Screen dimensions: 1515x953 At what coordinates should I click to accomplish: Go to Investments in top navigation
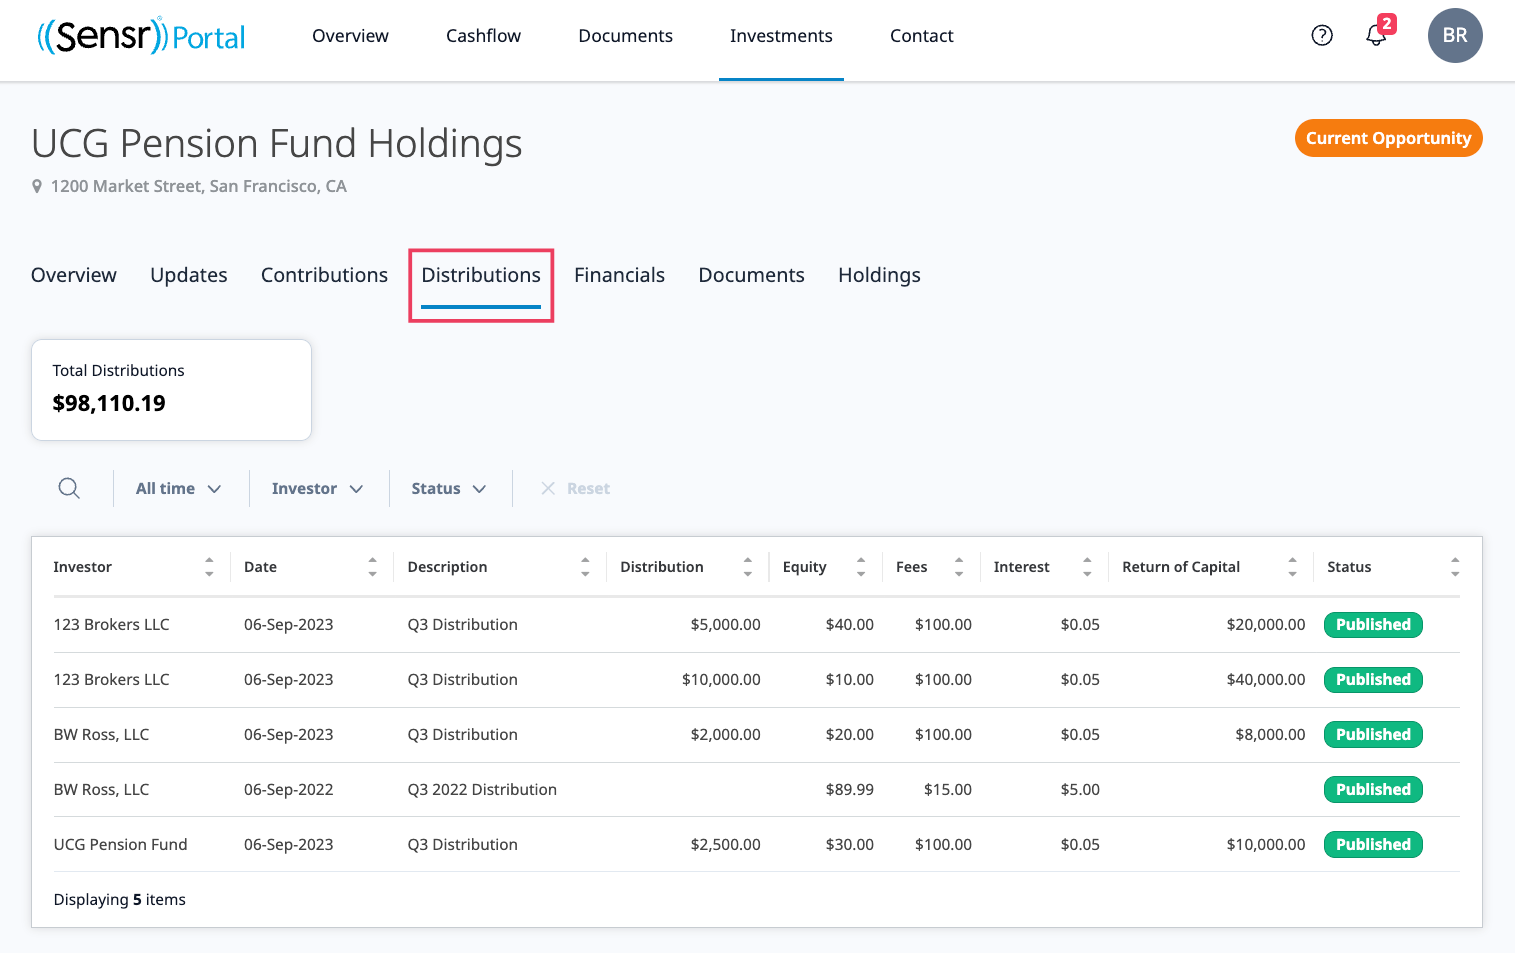point(781,36)
